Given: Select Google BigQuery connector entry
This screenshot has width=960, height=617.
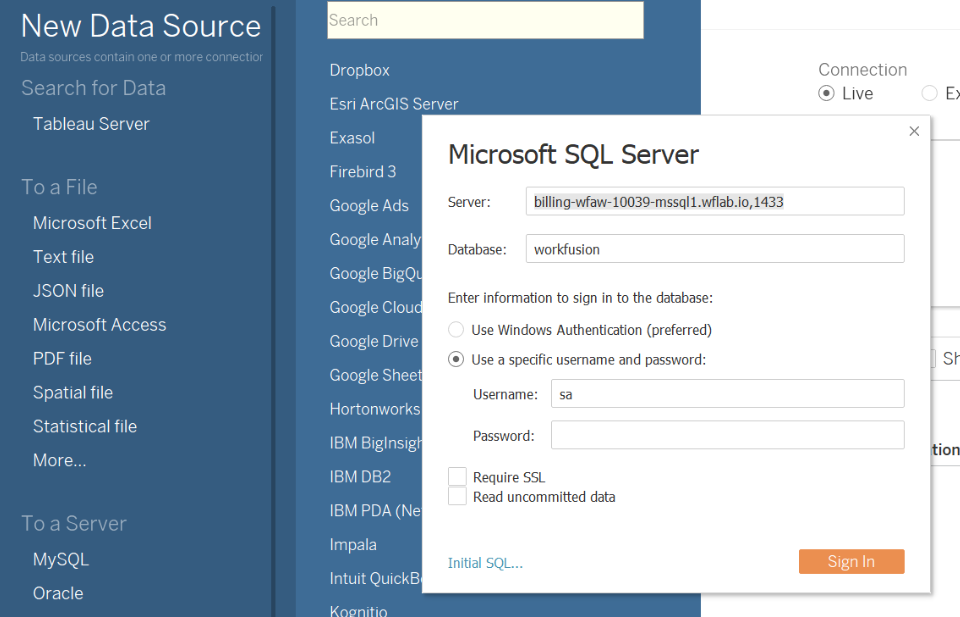Looking at the screenshot, I should point(375,274).
